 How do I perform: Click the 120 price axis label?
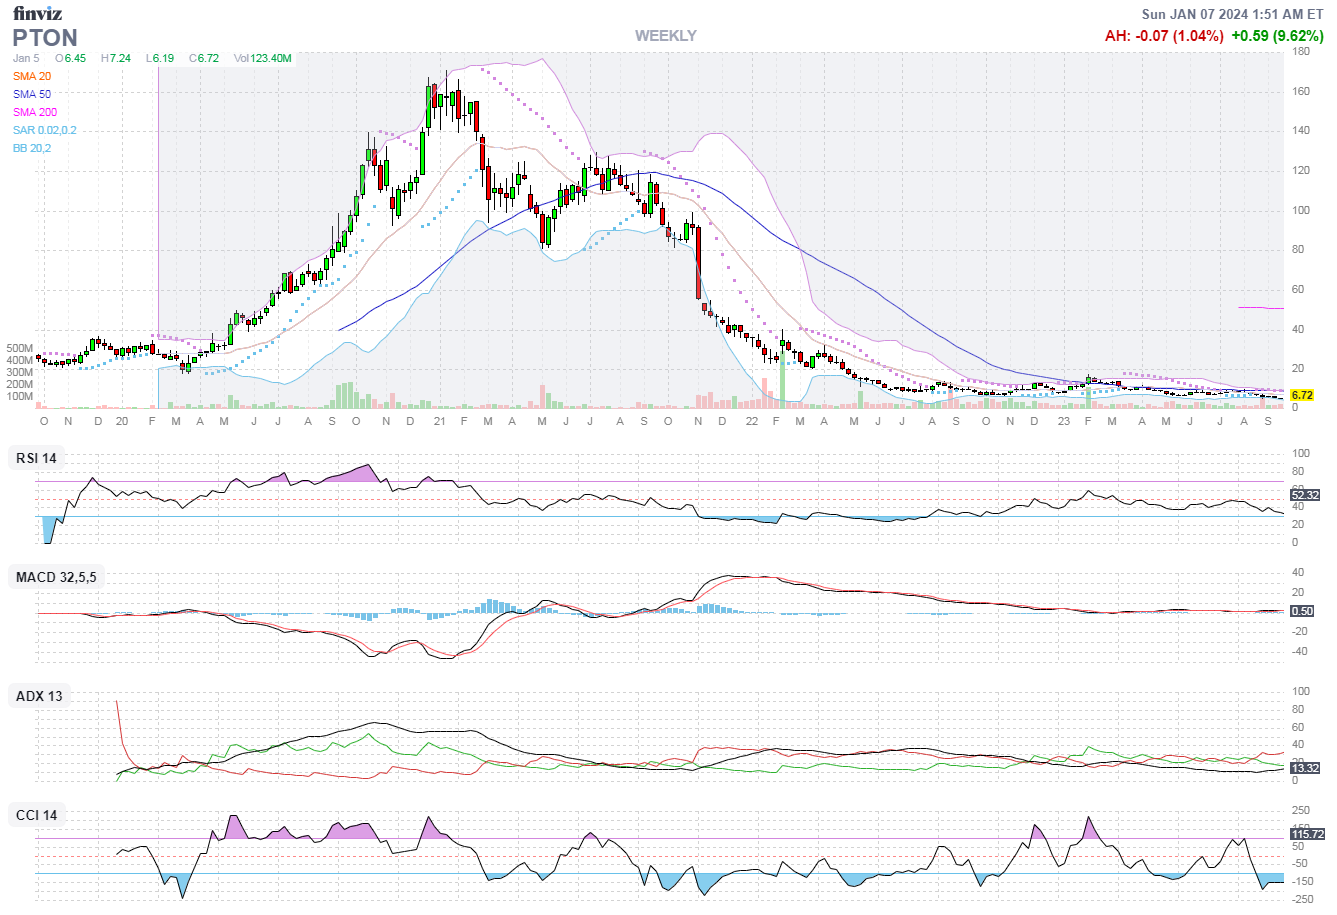pyautogui.click(x=1301, y=170)
